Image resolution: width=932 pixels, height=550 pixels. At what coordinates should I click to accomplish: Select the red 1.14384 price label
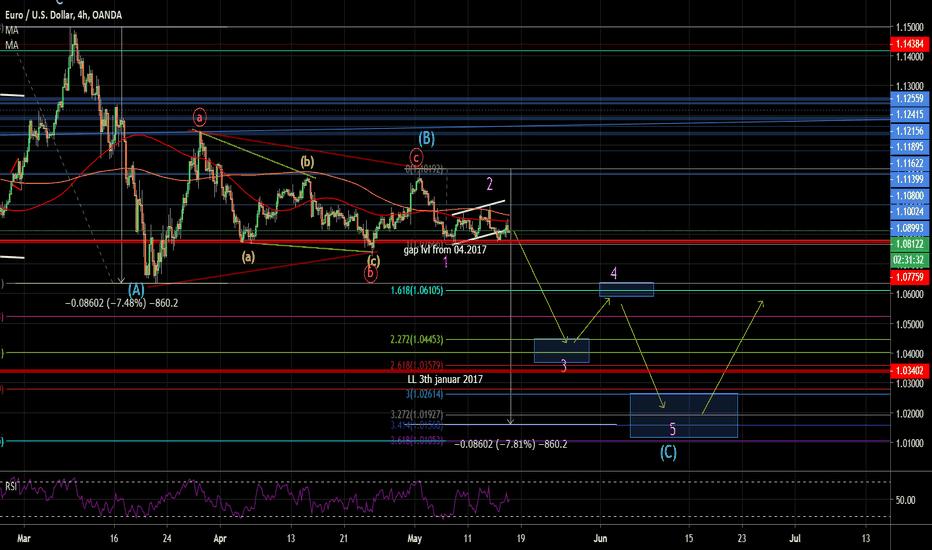(909, 44)
